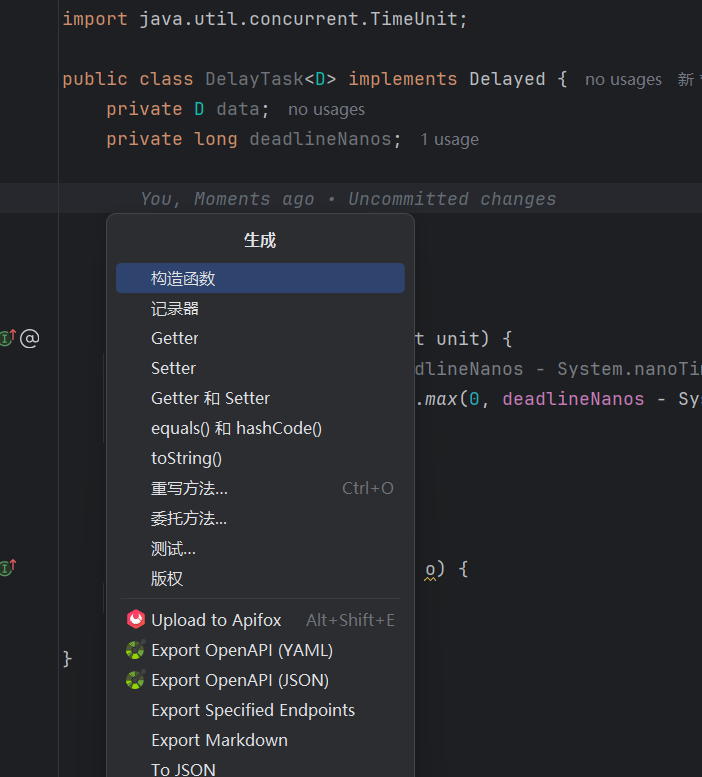The height and width of the screenshot is (777, 702).
Task: Generate equals() 和 hashCode()
Action: (x=260, y=428)
